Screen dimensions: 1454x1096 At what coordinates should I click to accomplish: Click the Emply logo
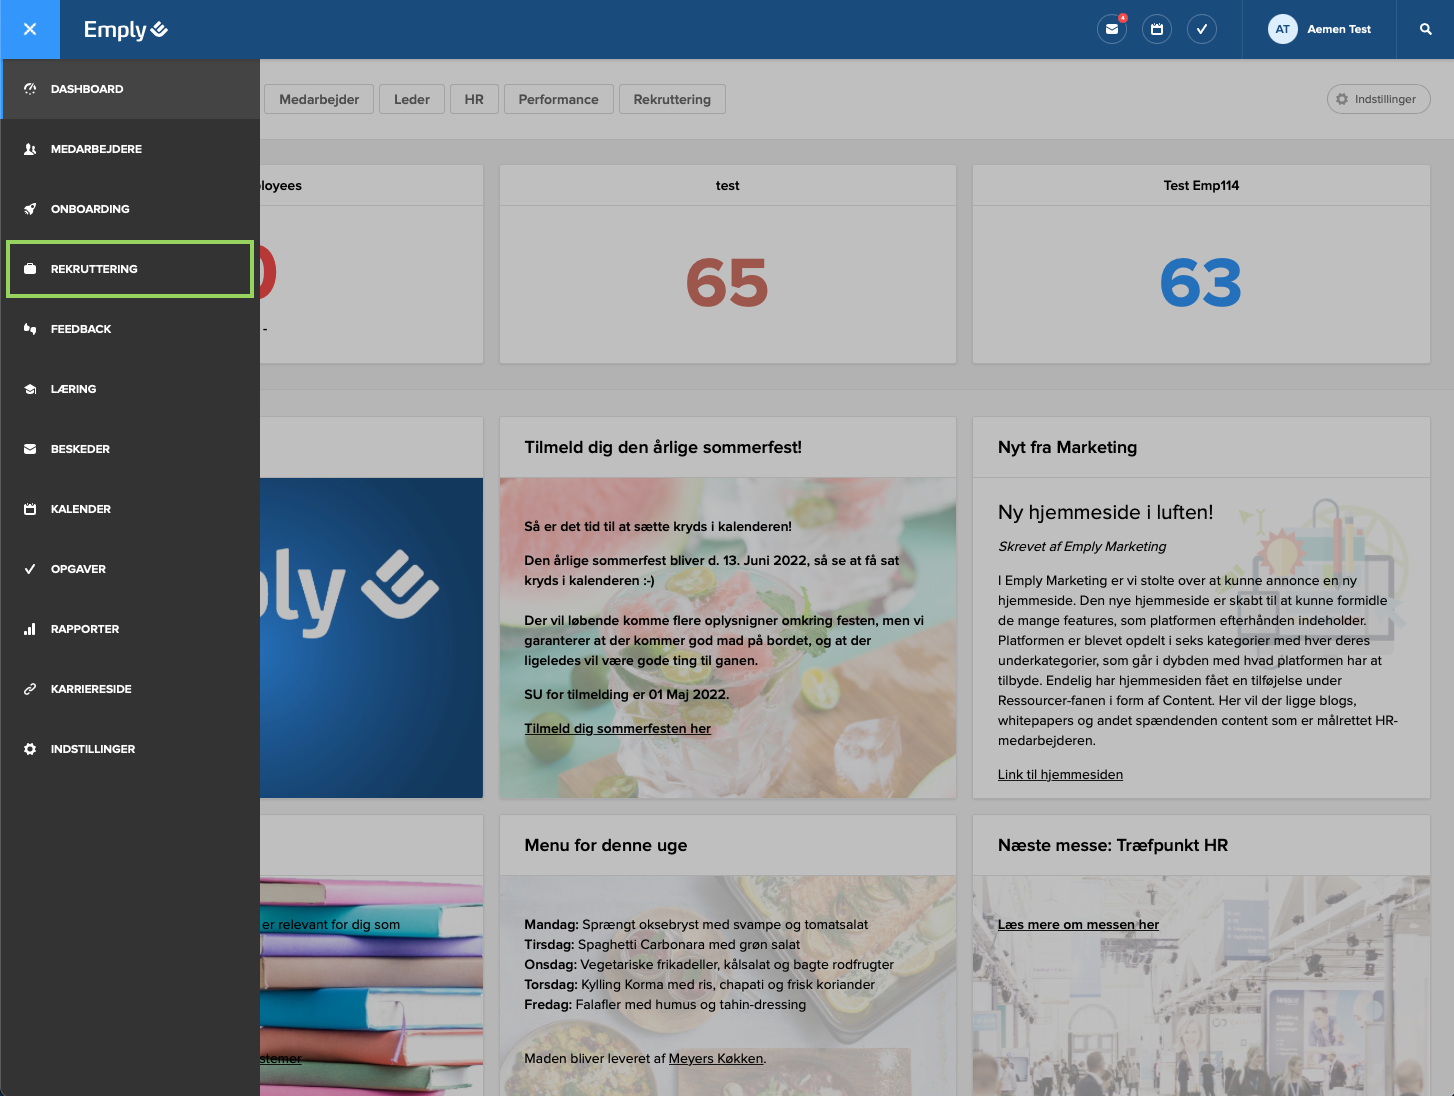[125, 30]
